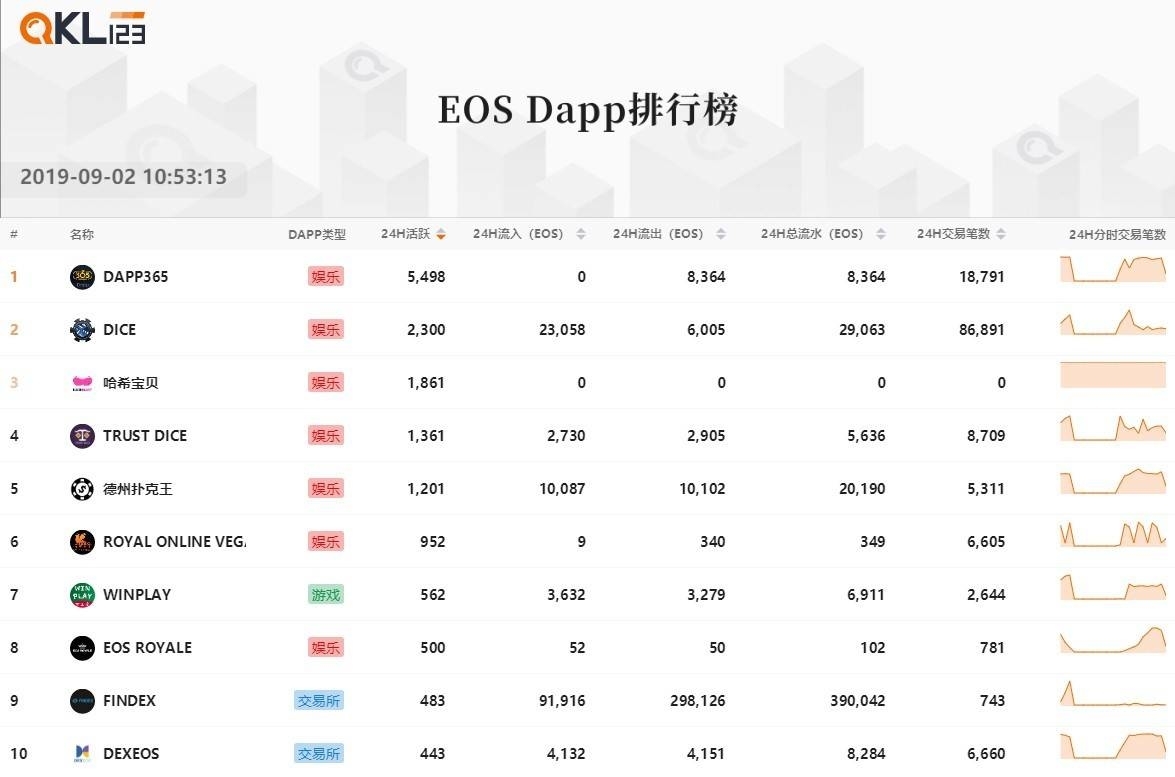Select the timestamp 2019-09-02 10:53:13
This screenshot has width=1175, height=777.
click(x=124, y=177)
